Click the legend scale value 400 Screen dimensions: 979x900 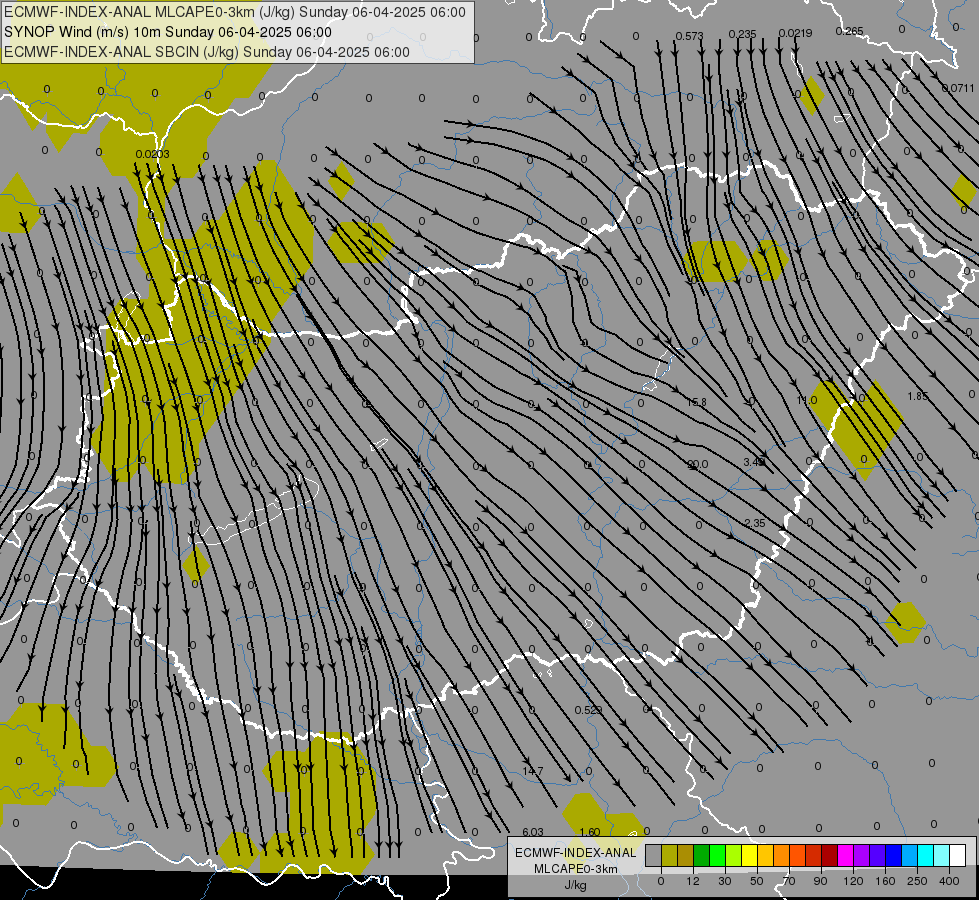pyautogui.click(x=949, y=881)
